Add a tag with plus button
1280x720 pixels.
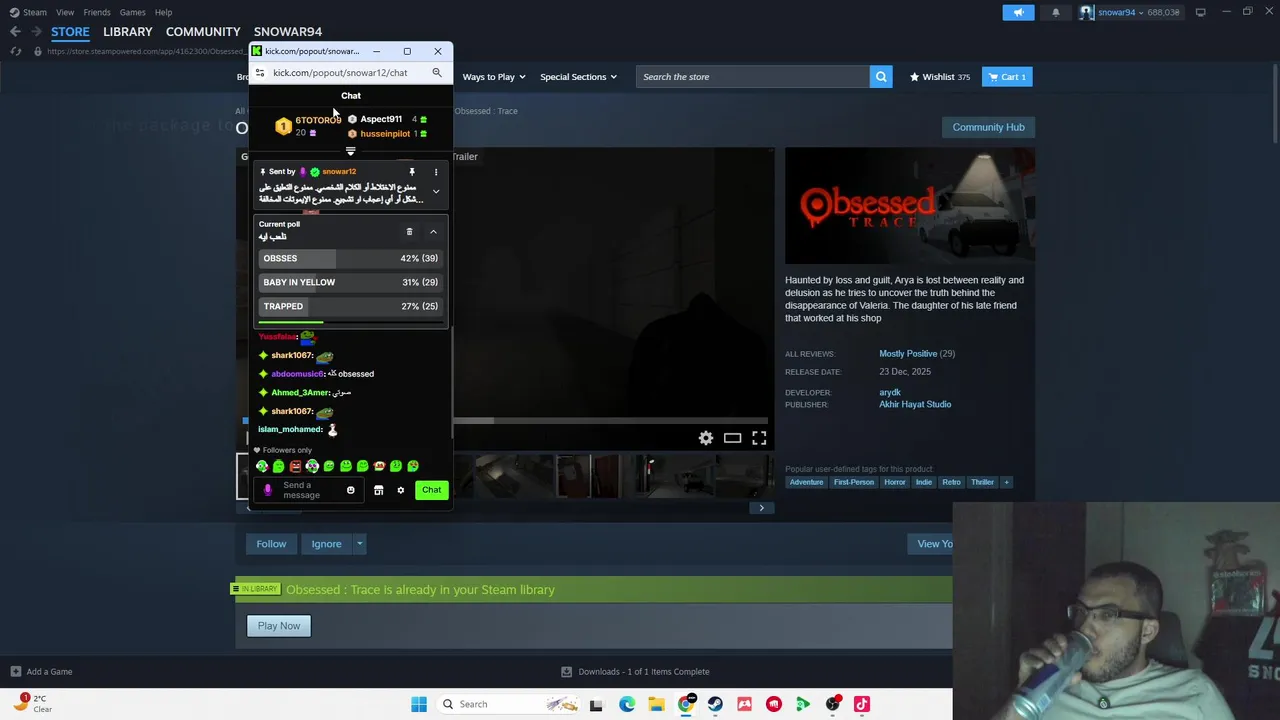1006,482
